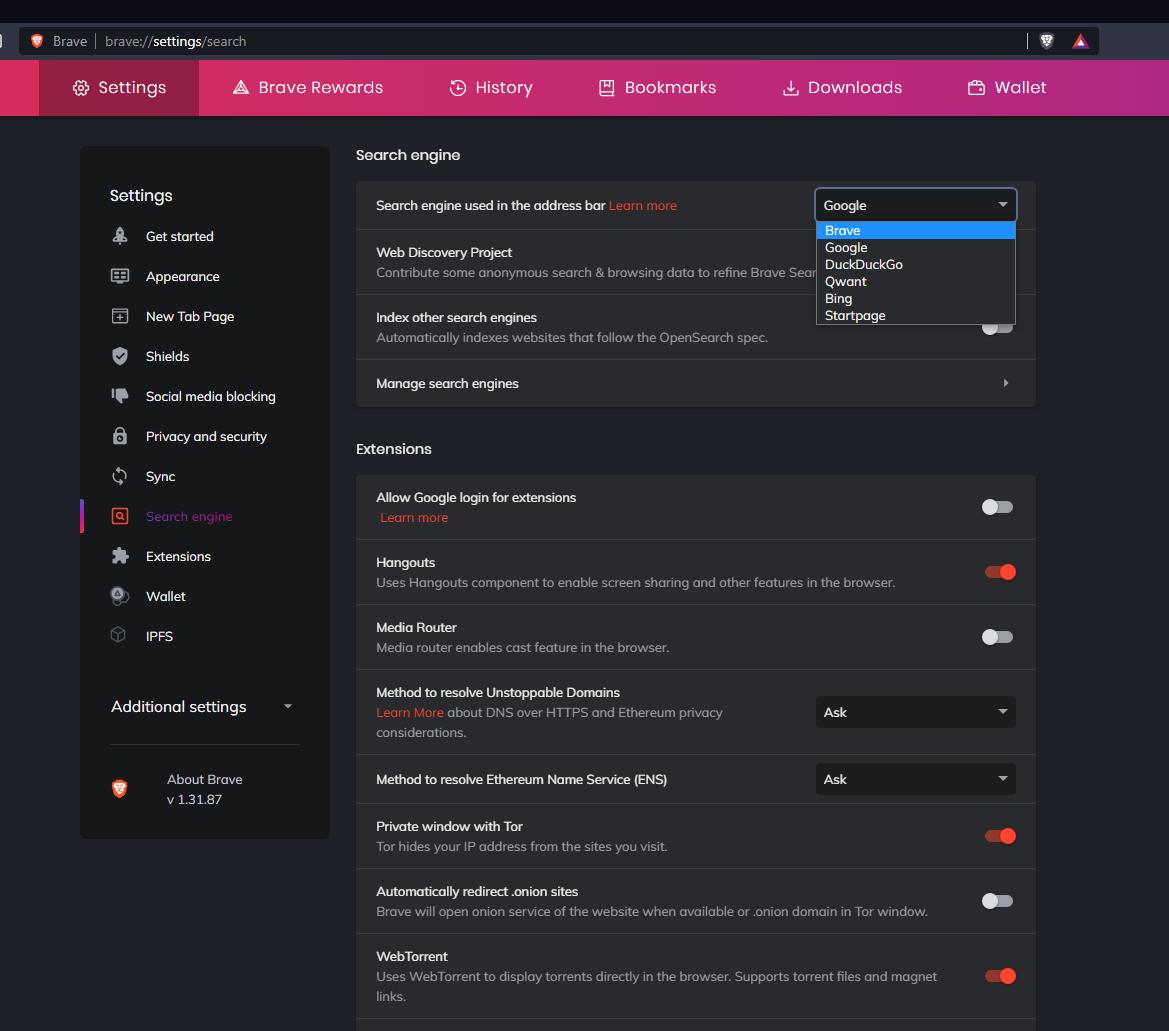Click the Shields checkmark shield icon
The width and height of the screenshot is (1169, 1031).
tap(119, 356)
